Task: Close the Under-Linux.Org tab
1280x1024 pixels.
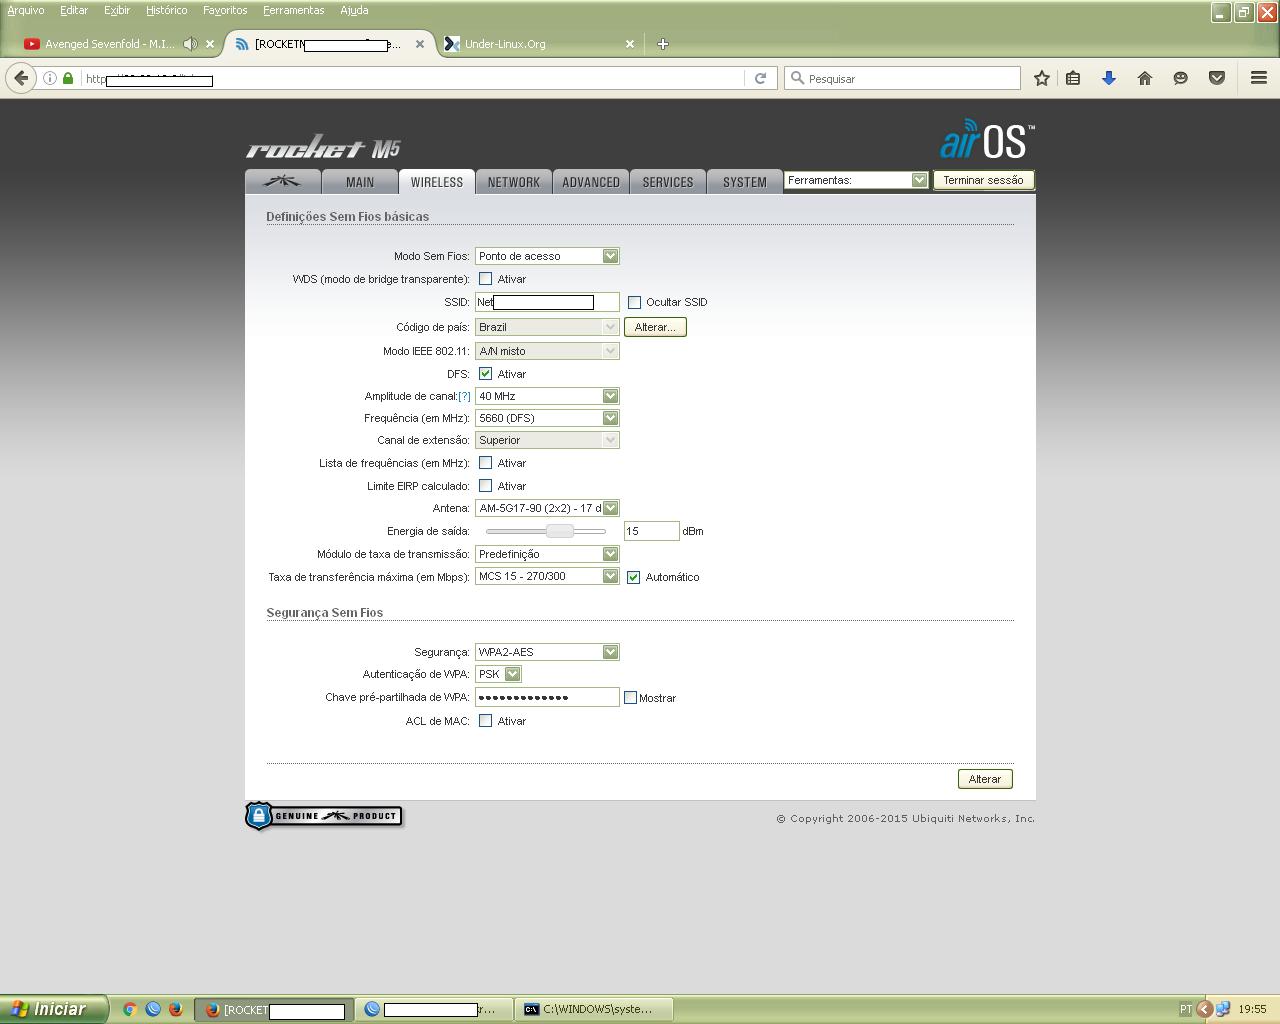Action: [630, 44]
